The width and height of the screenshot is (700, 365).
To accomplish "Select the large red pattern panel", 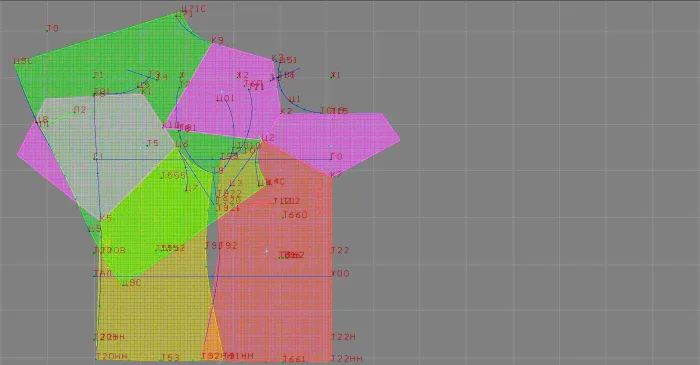I will 286,268.
